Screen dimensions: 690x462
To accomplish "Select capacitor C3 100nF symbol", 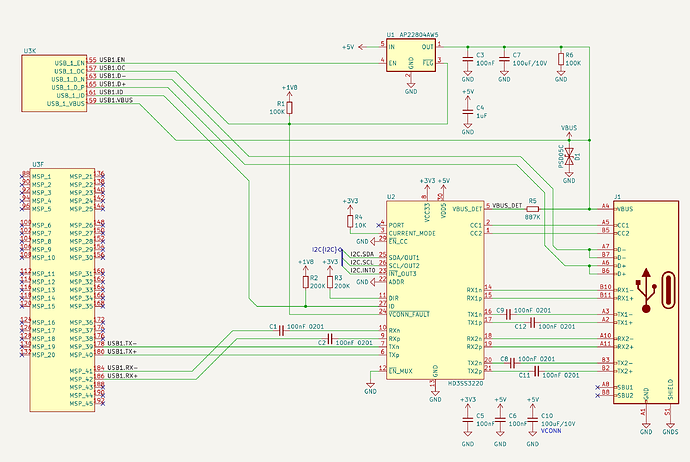I will click(x=468, y=59).
